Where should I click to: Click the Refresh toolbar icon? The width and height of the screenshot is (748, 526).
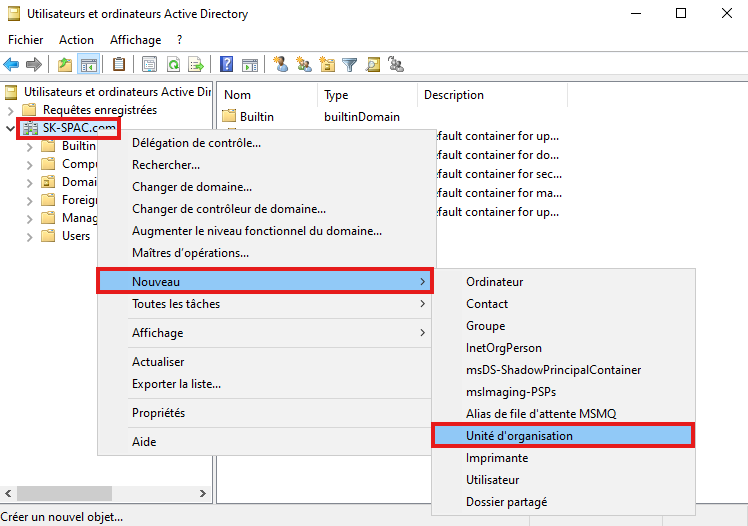(x=172, y=65)
